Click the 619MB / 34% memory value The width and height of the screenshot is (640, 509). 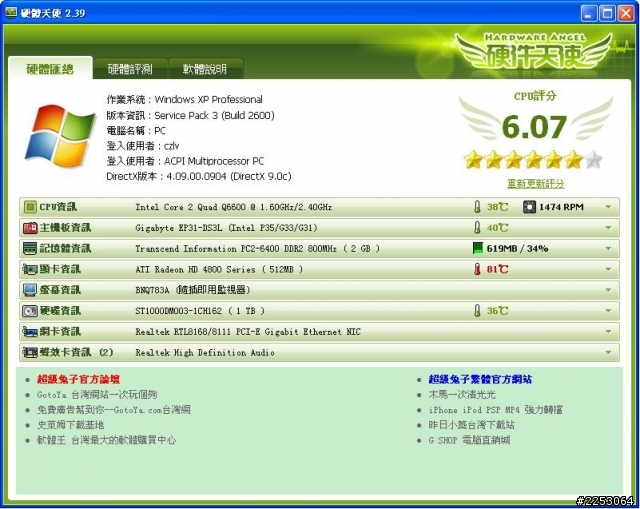[x=517, y=249]
